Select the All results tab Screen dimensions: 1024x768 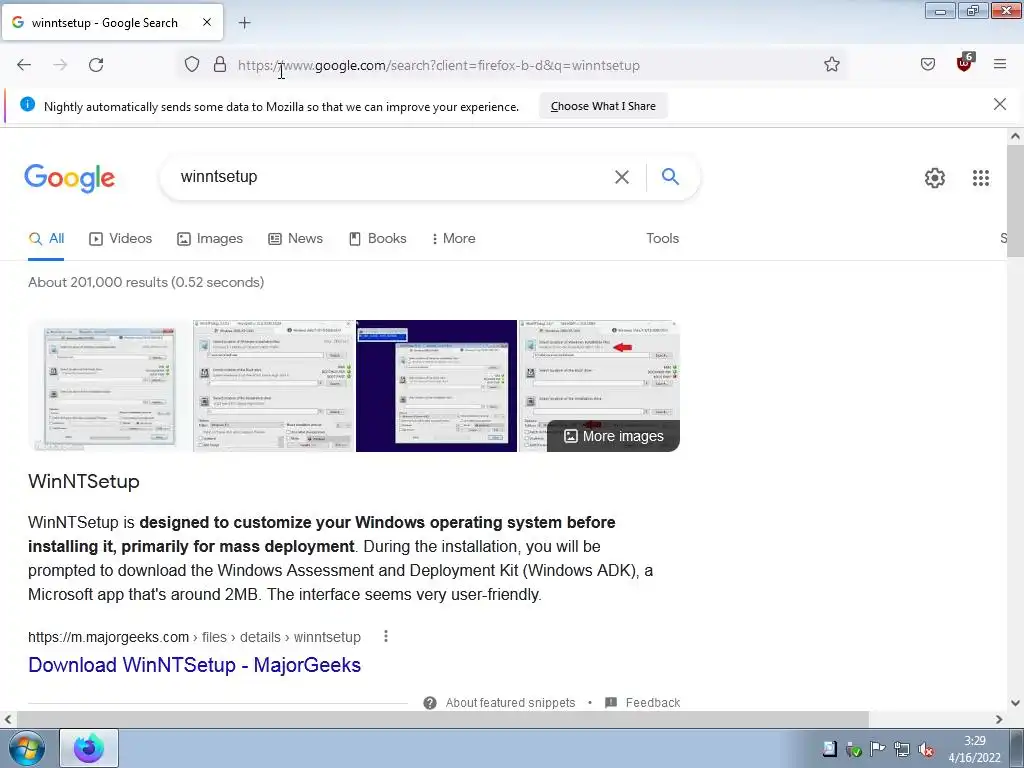(x=46, y=239)
